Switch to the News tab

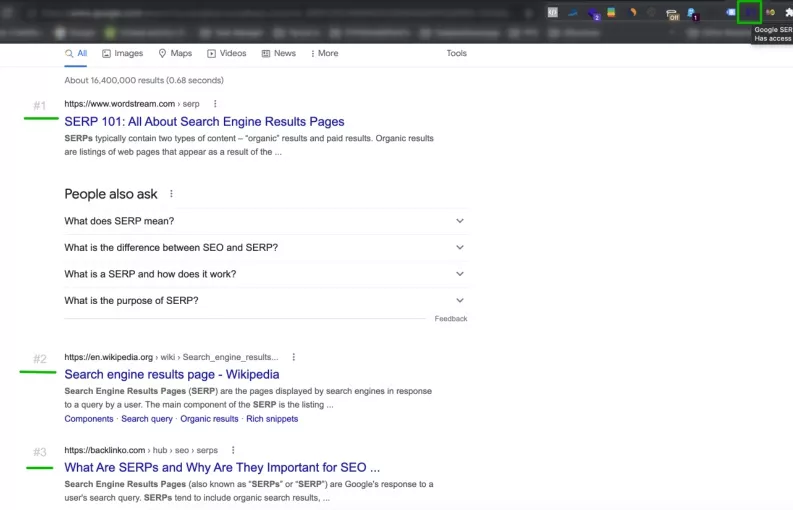point(279,54)
